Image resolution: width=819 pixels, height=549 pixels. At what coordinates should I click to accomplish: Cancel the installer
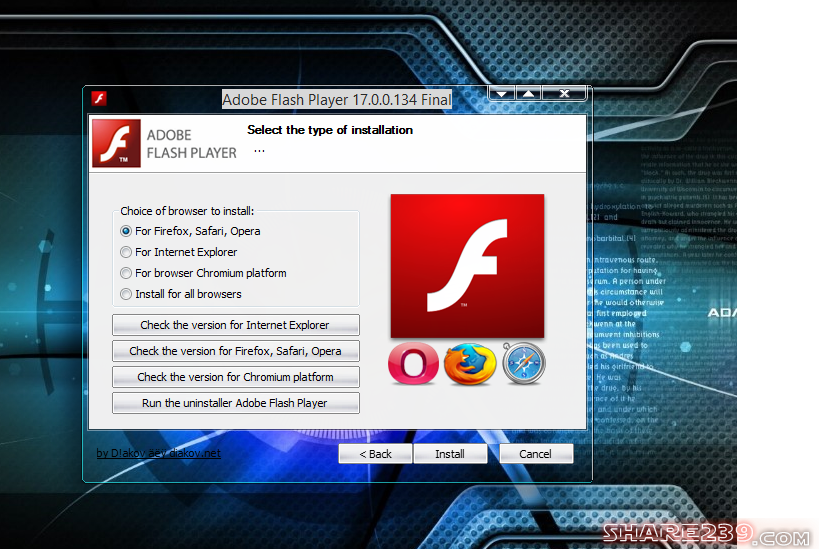coord(536,454)
